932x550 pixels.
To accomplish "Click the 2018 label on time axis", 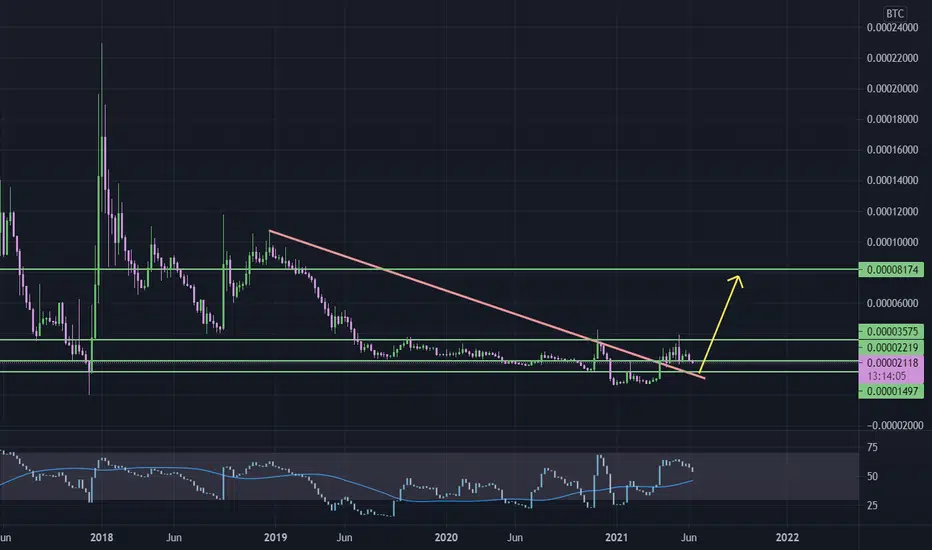I will tap(102, 538).
